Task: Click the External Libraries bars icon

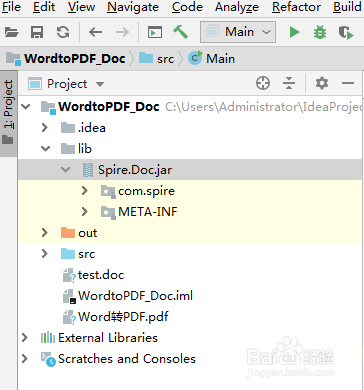Action: click(x=48, y=338)
